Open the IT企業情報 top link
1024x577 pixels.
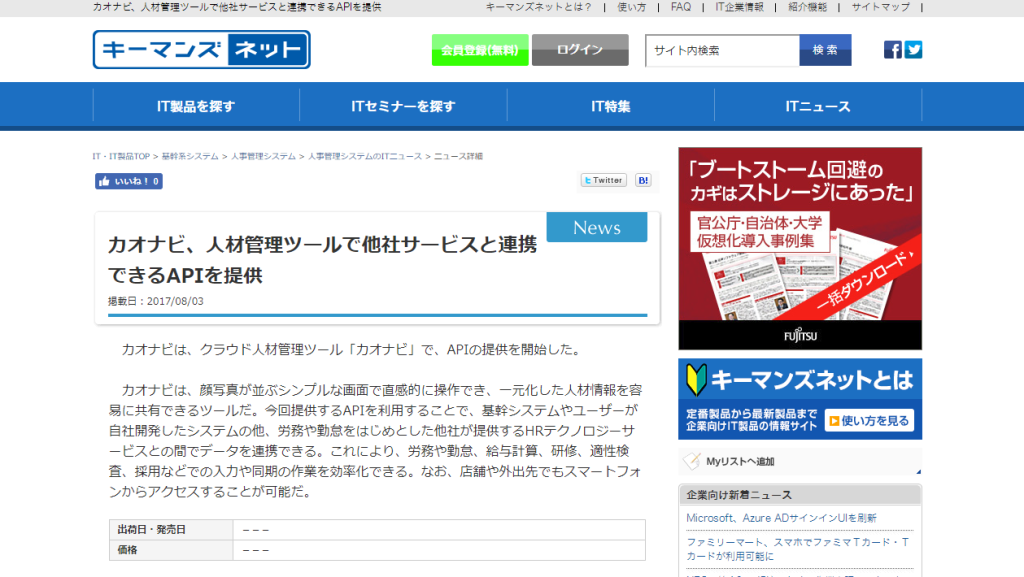coord(739,7)
